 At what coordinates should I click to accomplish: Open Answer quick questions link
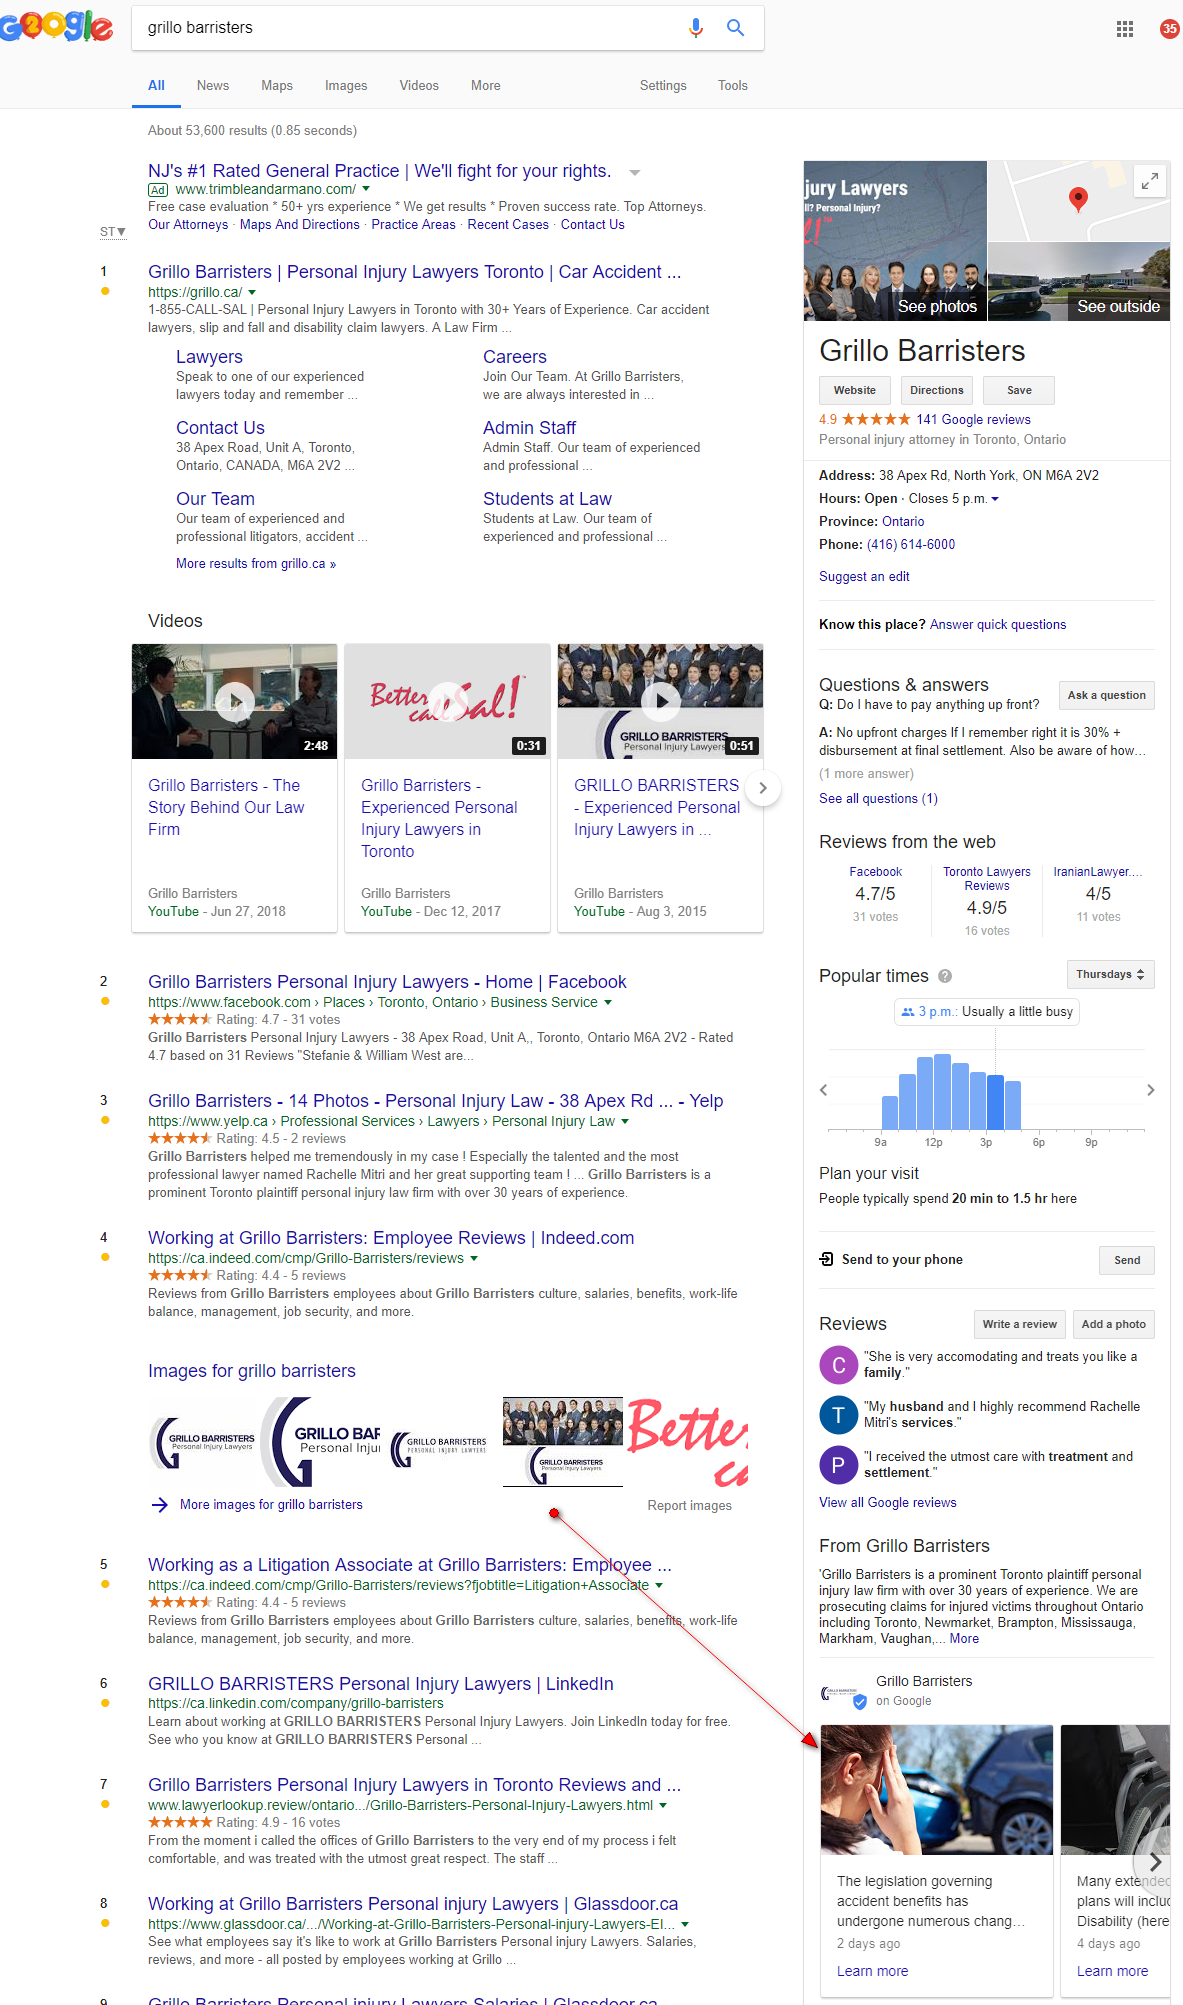pos(998,625)
